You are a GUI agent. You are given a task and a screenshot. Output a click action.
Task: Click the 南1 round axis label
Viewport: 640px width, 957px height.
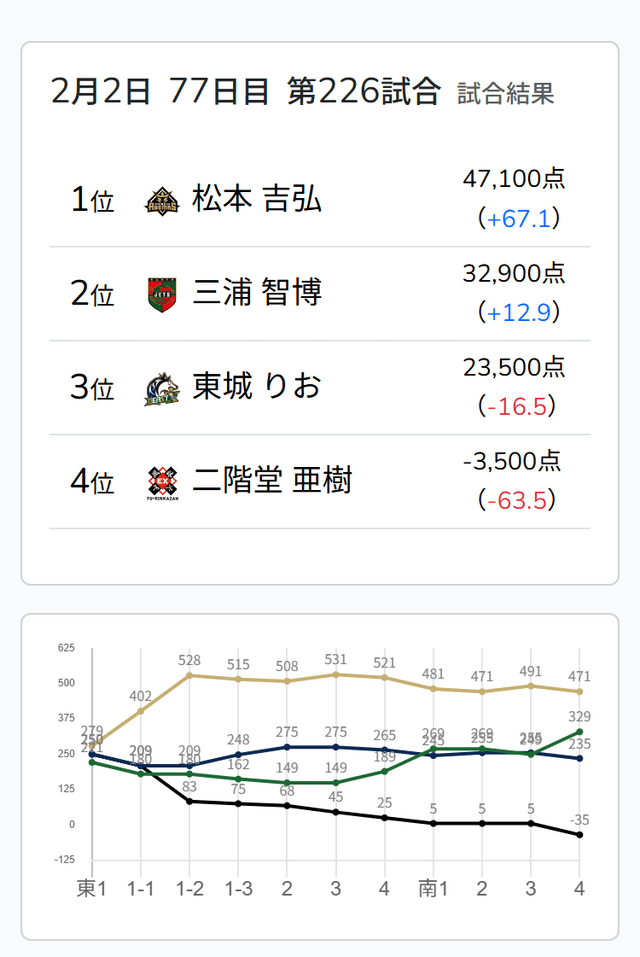coord(432,888)
